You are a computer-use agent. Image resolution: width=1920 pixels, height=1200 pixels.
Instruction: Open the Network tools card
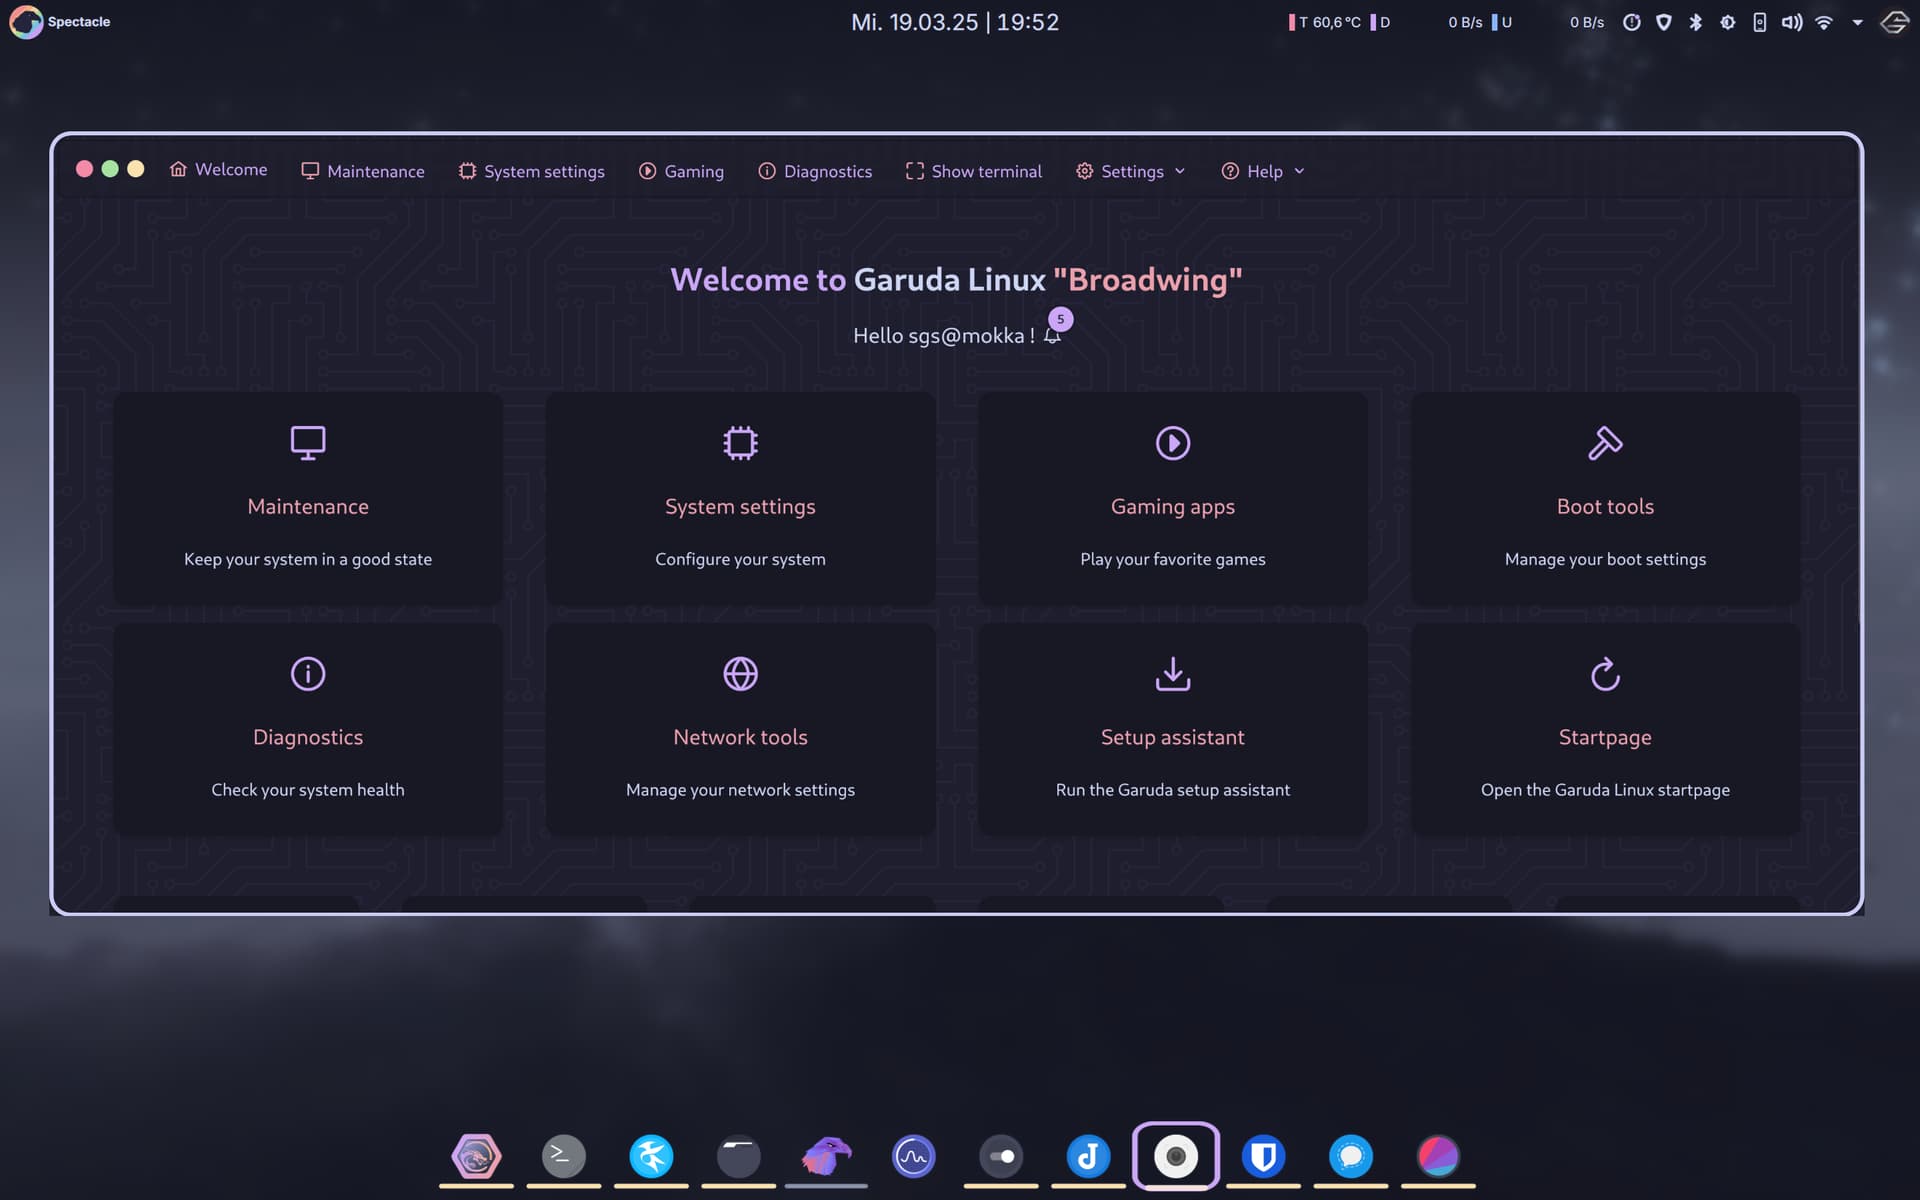[x=740, y=729]
